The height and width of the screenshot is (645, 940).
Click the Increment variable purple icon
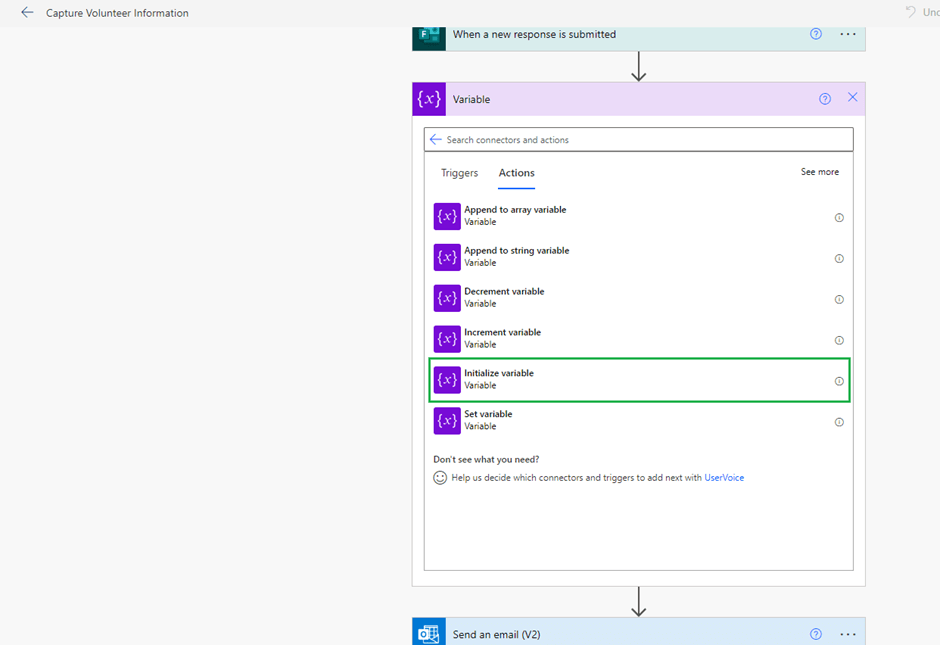click(x=447, y=339)
